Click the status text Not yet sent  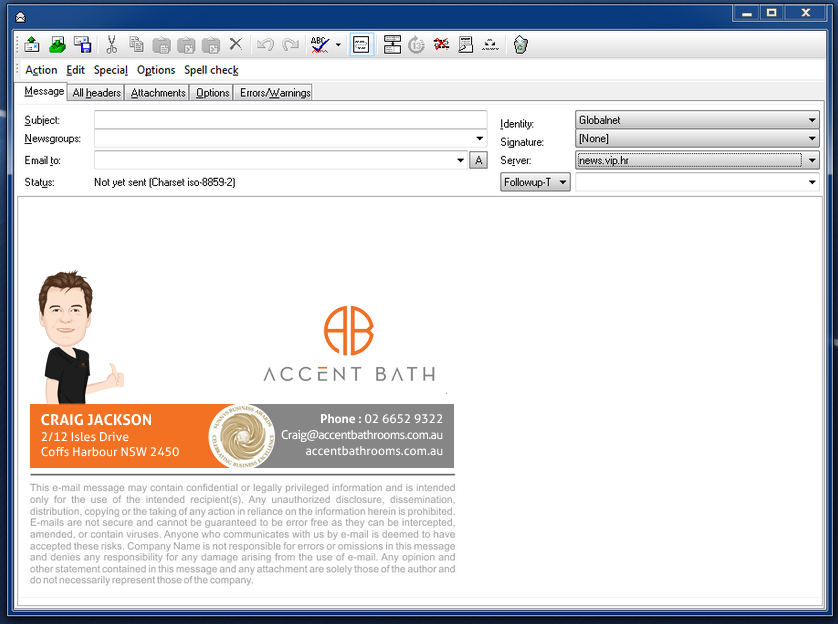[x=165, y=182]
